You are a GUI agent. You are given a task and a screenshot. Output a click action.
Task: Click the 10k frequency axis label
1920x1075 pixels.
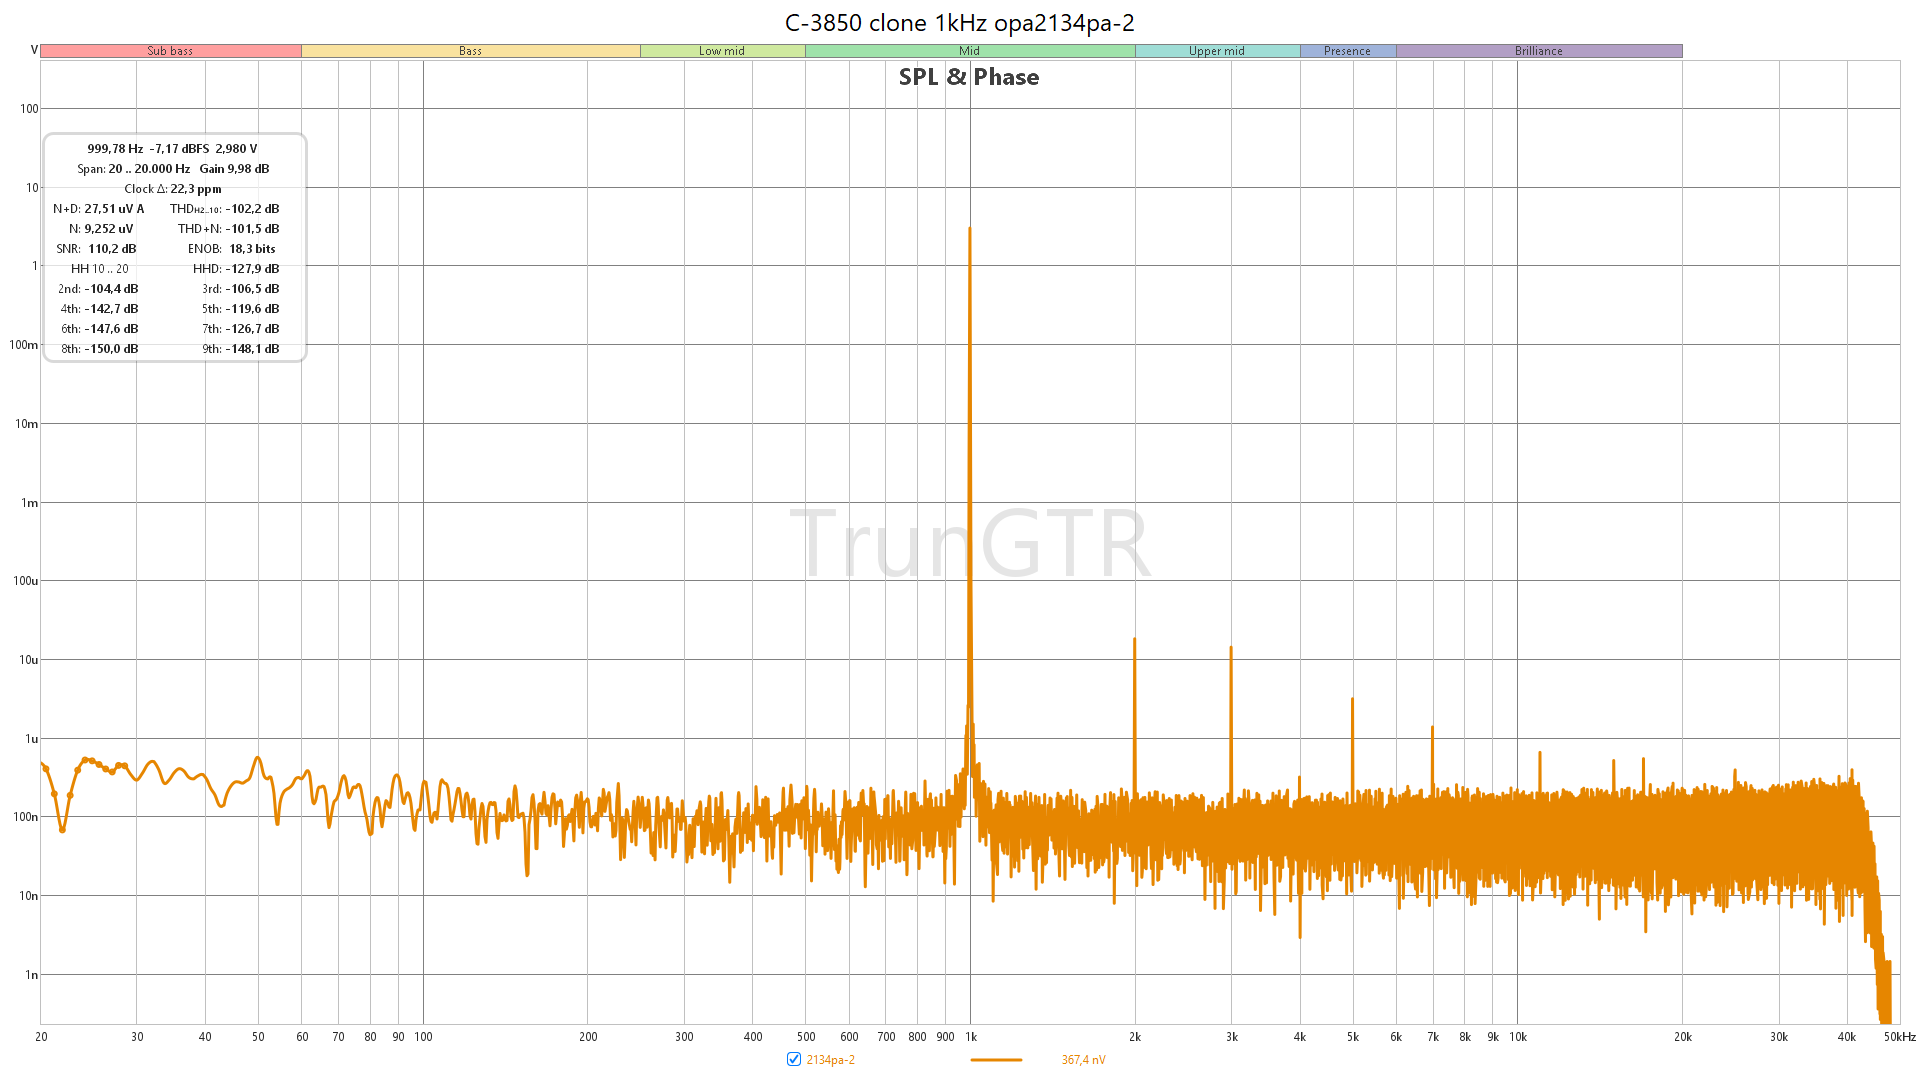pos(1518,1037)
